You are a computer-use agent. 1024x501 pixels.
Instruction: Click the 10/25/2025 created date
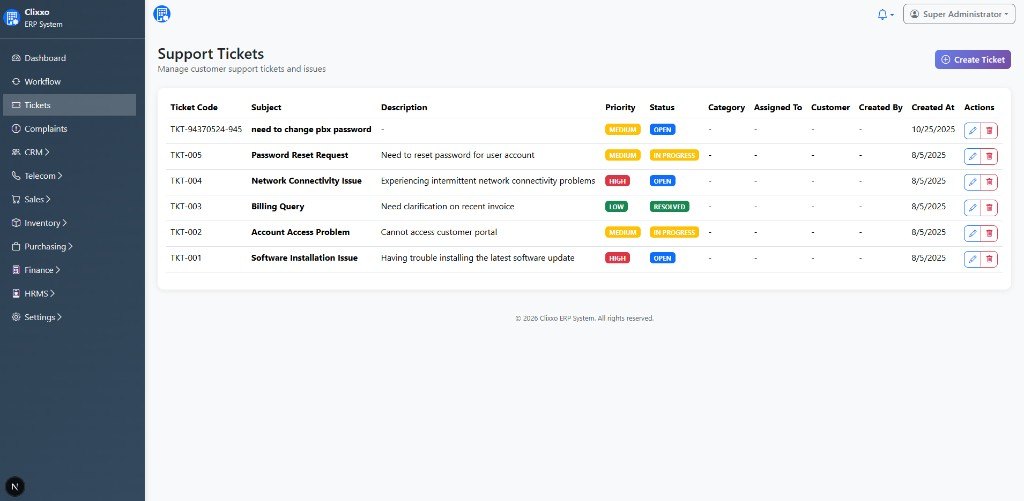(x=933, y=129)
